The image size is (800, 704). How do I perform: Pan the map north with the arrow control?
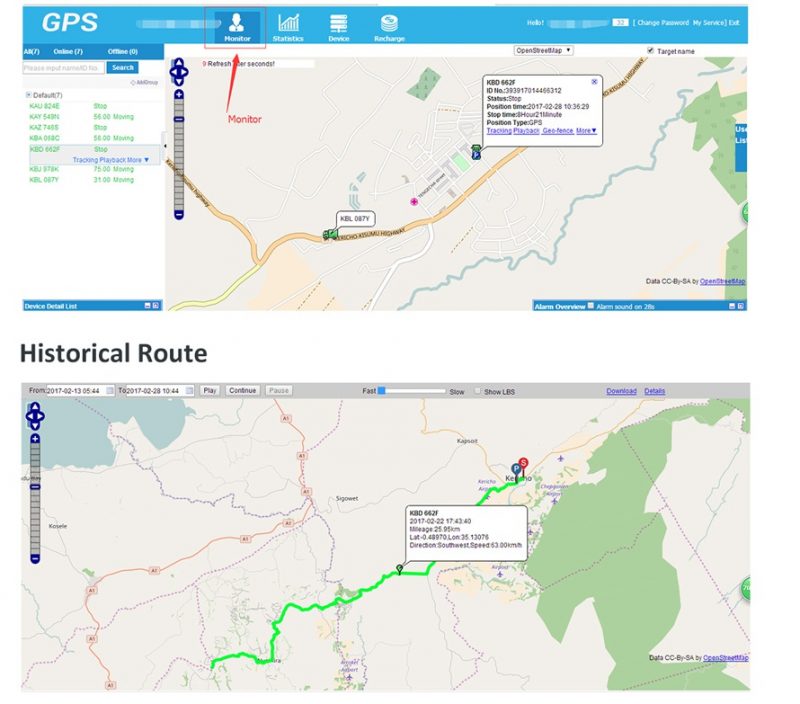tap(177, 62)
